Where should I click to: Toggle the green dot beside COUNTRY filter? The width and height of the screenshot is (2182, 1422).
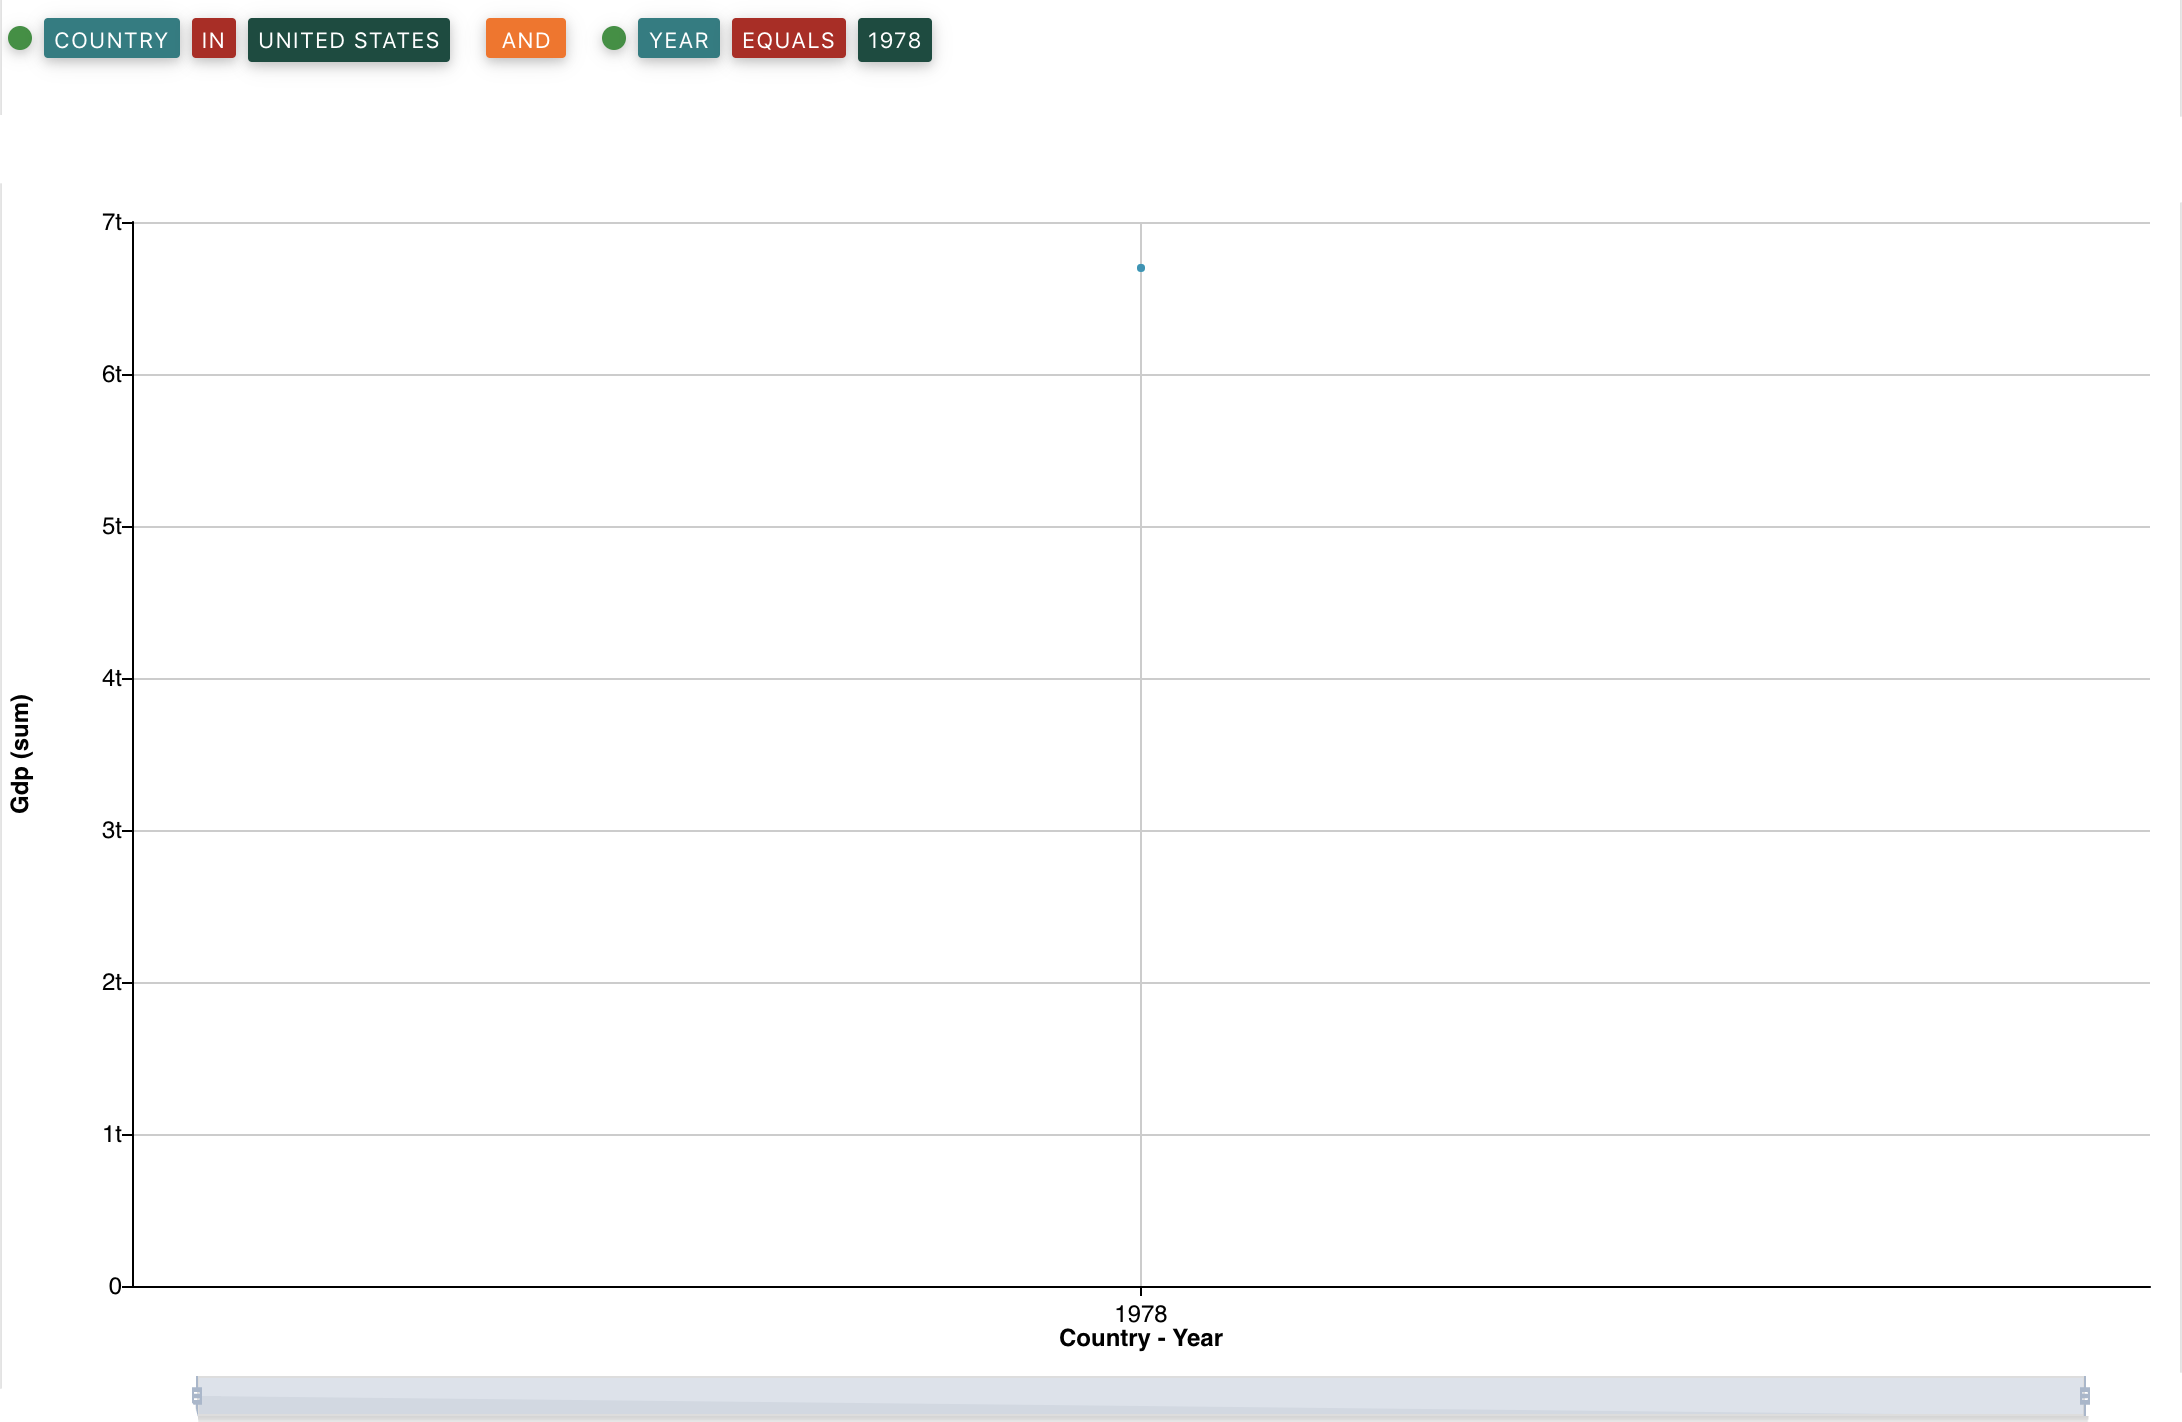click(20, 39)
